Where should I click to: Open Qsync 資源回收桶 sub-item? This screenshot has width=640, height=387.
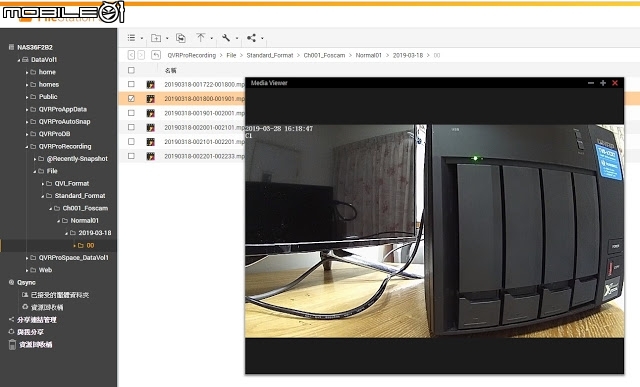47,307
